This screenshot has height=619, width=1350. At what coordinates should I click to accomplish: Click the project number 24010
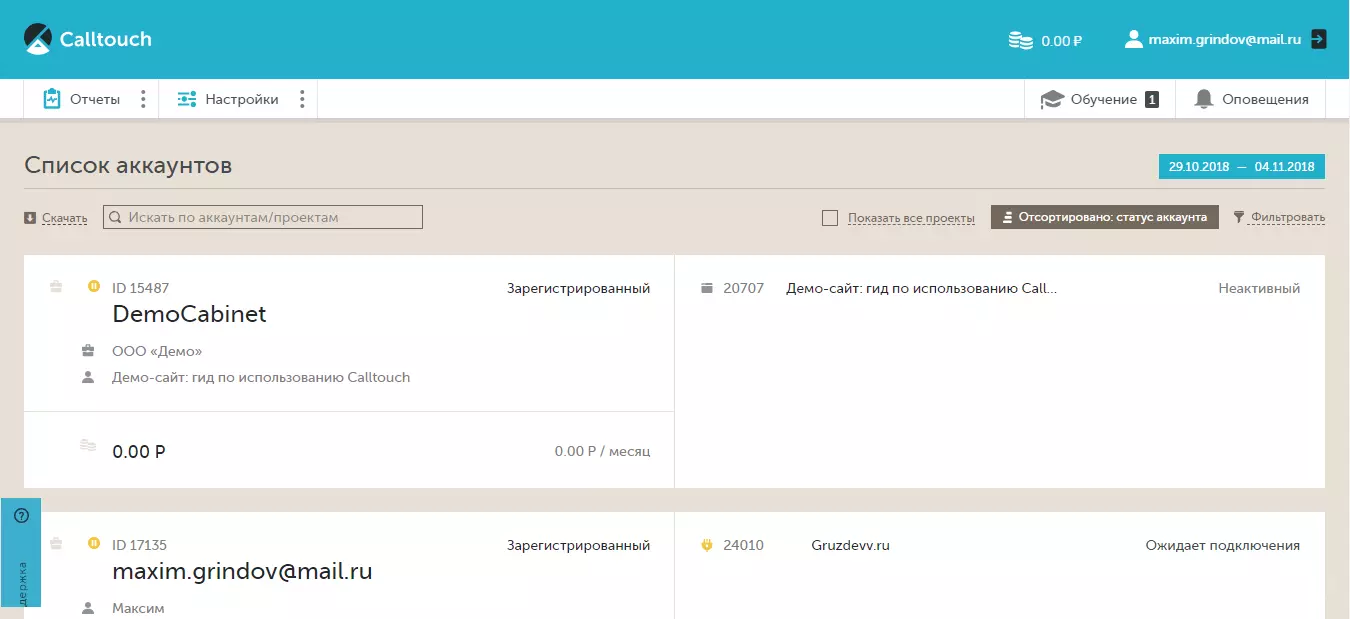743,545
